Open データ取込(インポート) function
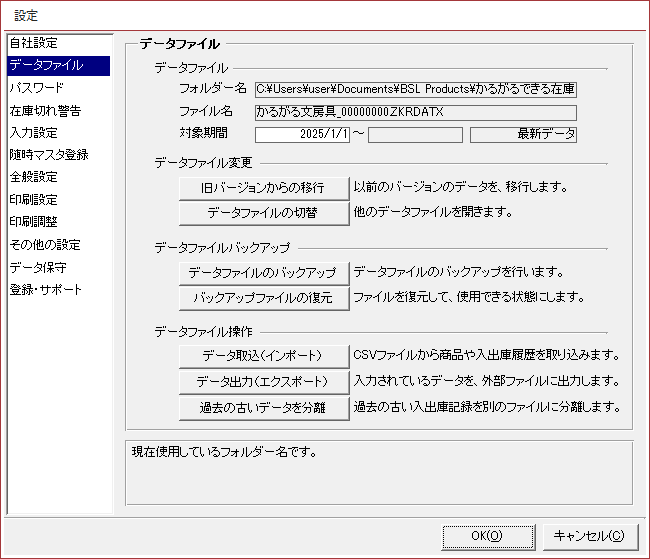650x559 pixels. (264, 355)
